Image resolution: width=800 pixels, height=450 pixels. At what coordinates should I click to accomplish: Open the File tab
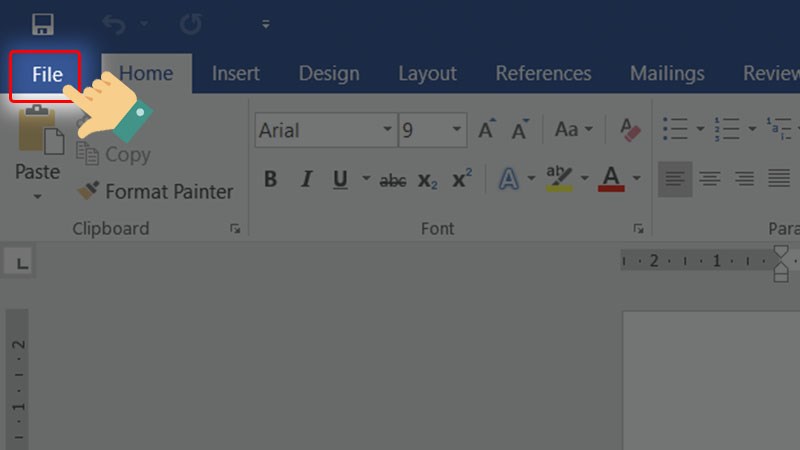pyautogui.click(x=46, y=74)
